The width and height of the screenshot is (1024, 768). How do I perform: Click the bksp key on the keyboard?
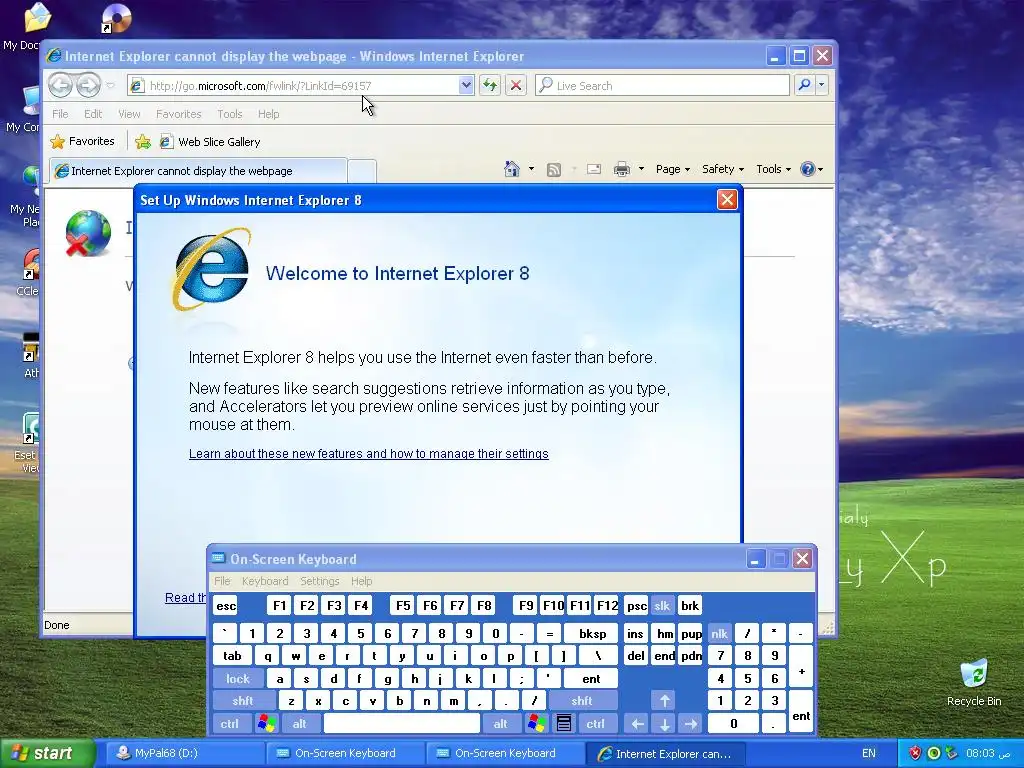click(x=592, y=633)
